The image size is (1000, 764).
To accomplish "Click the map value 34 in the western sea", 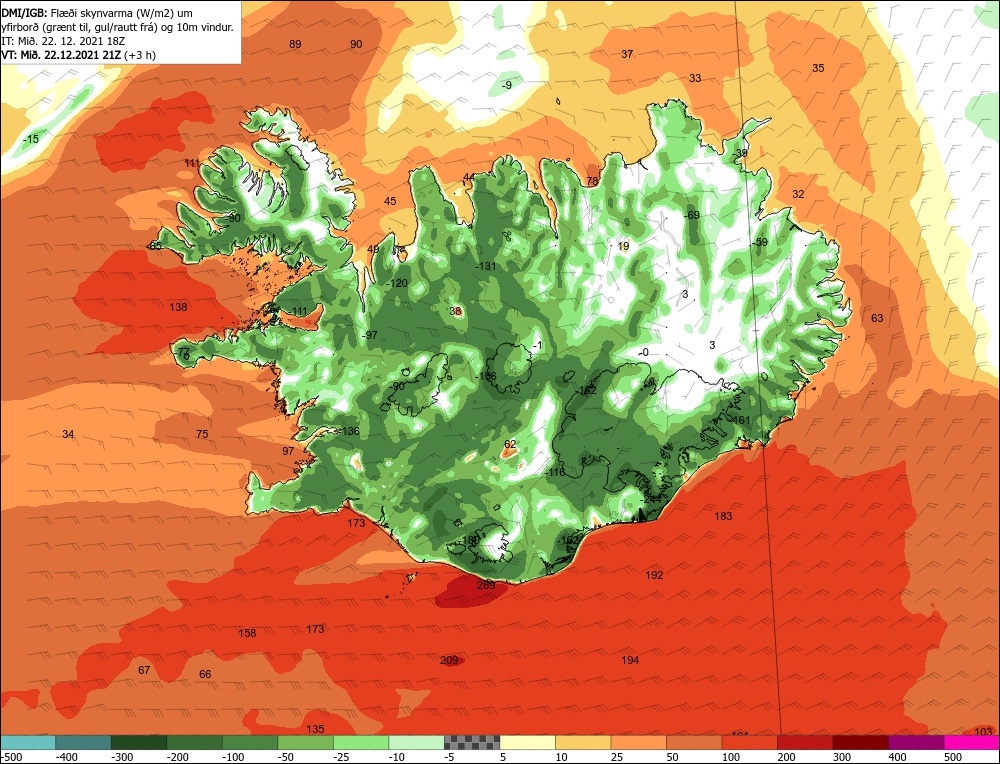I will [x=68, y=434].
